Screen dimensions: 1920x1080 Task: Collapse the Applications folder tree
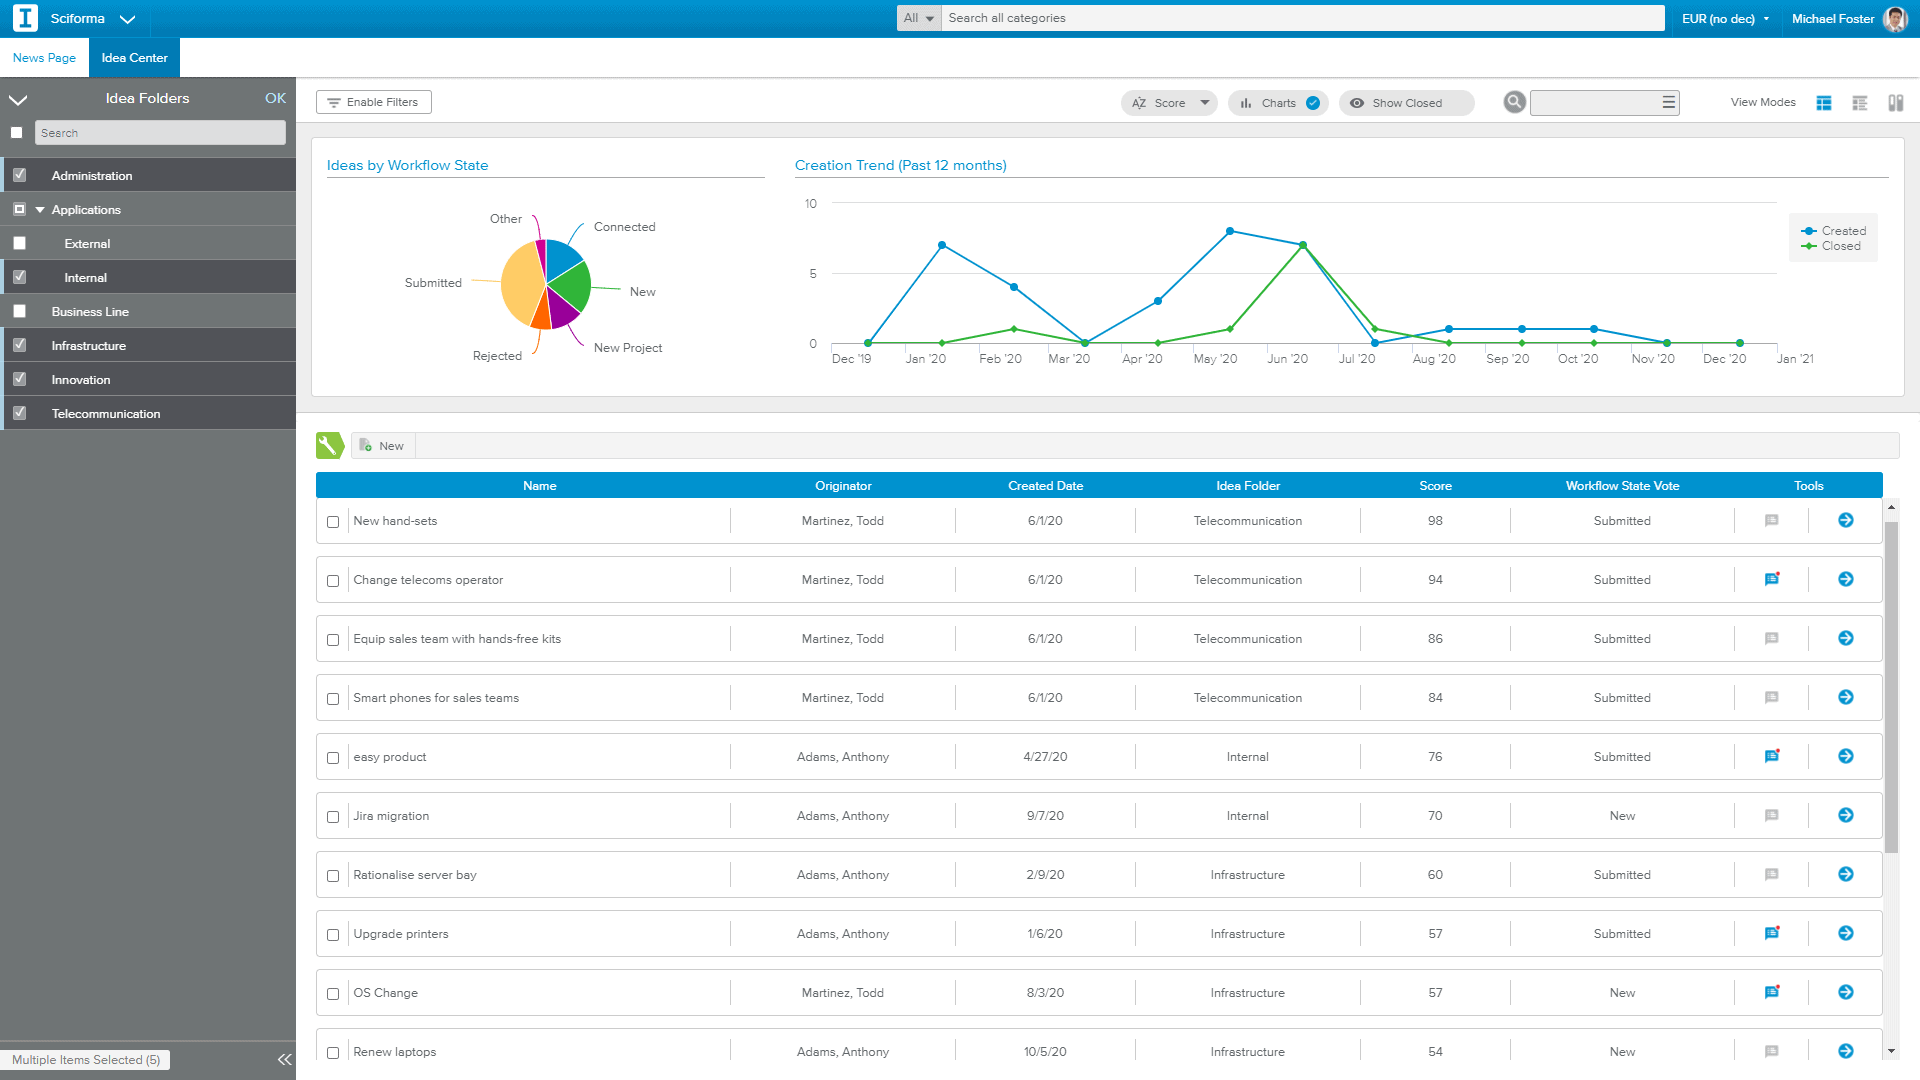coord(40,210)
